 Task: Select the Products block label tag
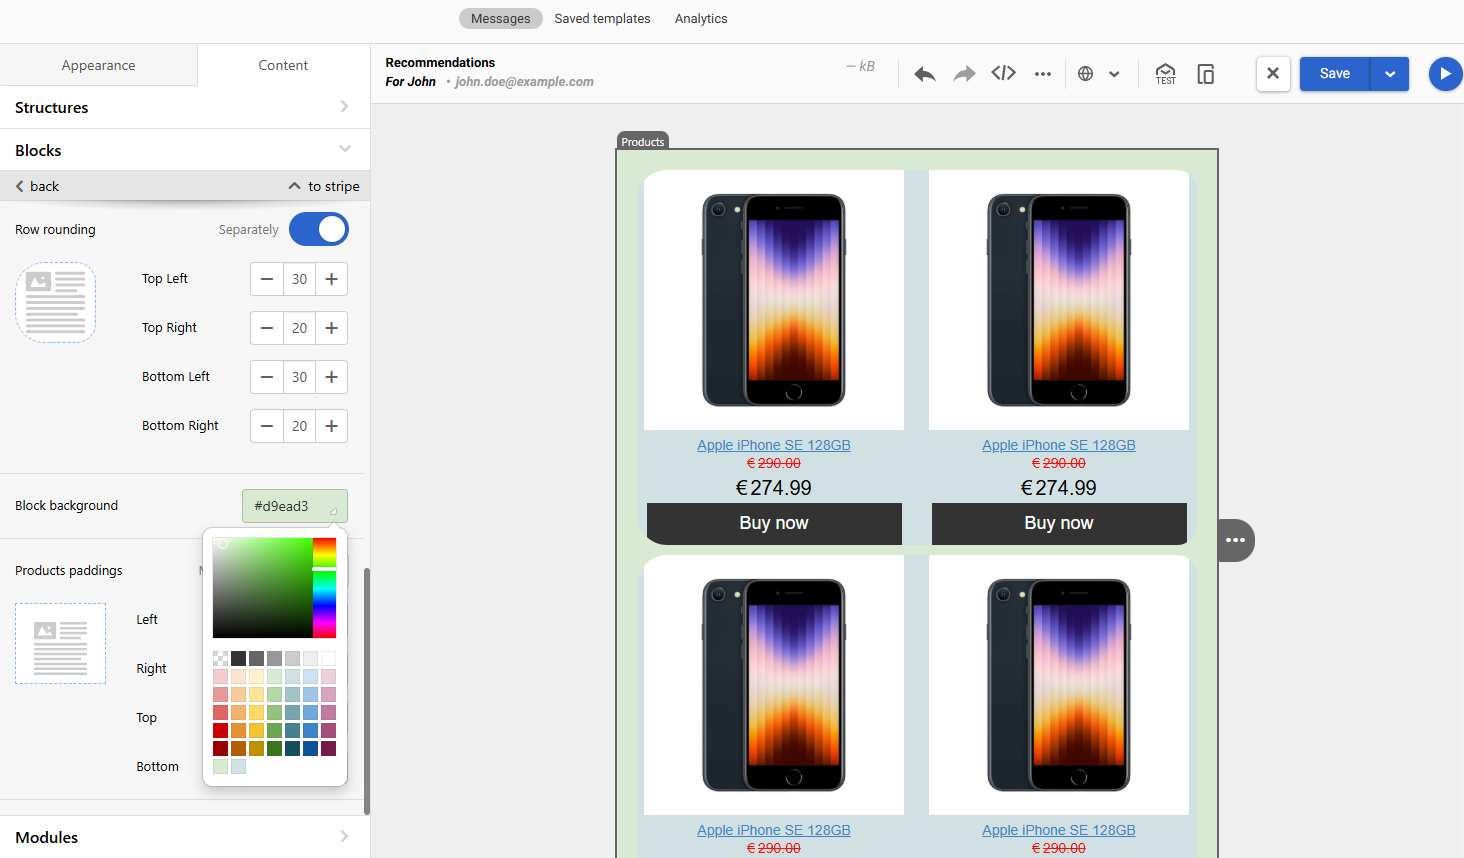[642, 141]
